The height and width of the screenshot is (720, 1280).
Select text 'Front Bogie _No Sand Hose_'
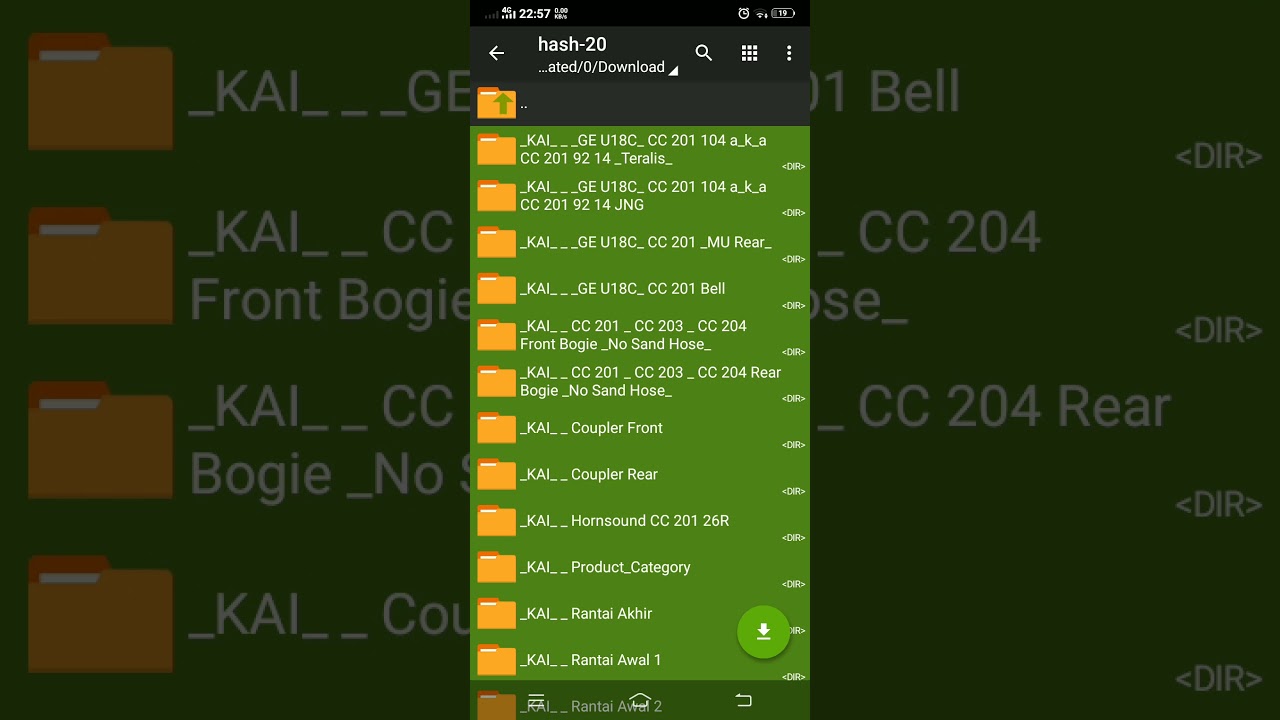(615, 344)
